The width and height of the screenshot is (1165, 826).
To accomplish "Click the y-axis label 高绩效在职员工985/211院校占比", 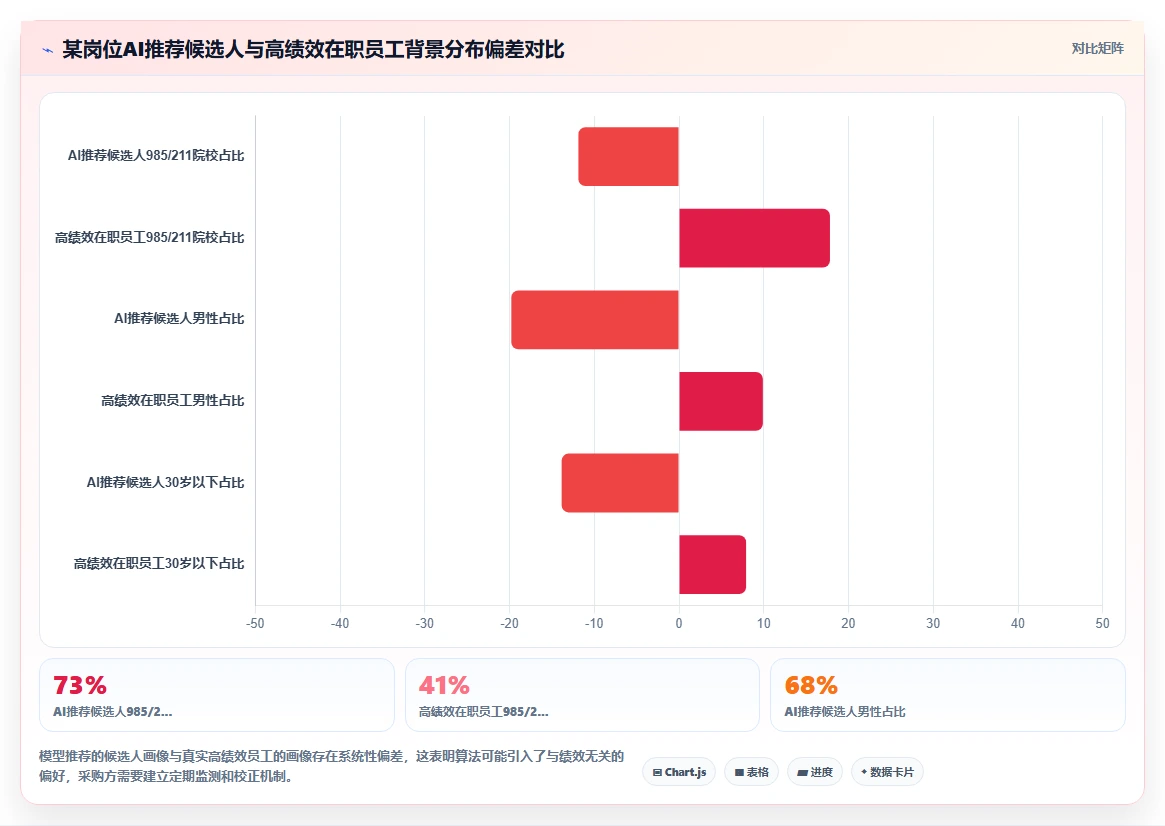I will coord(149,237).
